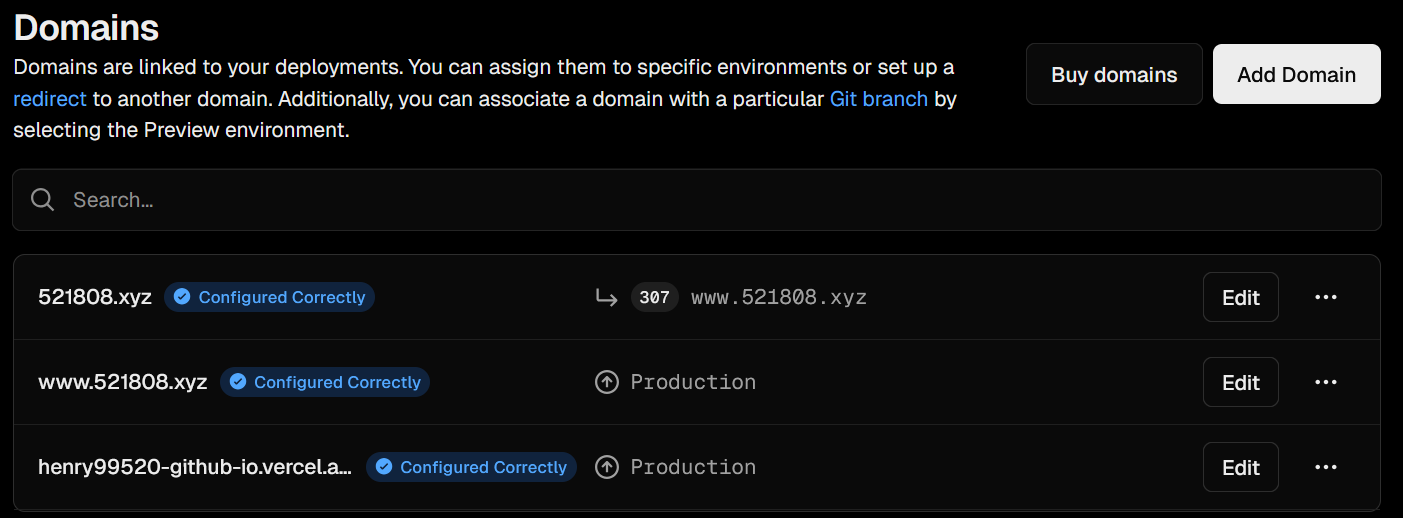1403x518 pixels.
Task: Edit the www.521808.xyz domain
Action: [1240, 382]
